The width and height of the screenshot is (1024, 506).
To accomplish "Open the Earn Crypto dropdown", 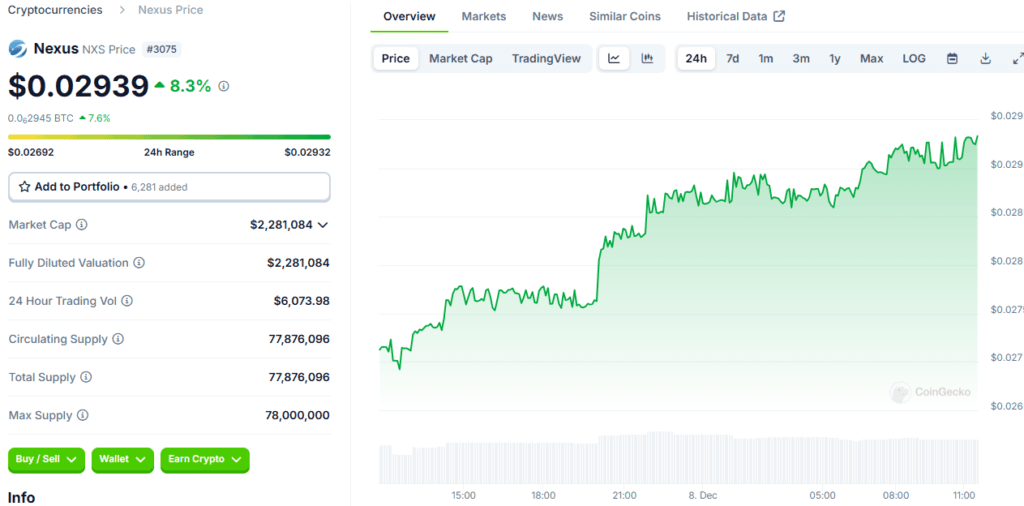I will tap(205, 460).
